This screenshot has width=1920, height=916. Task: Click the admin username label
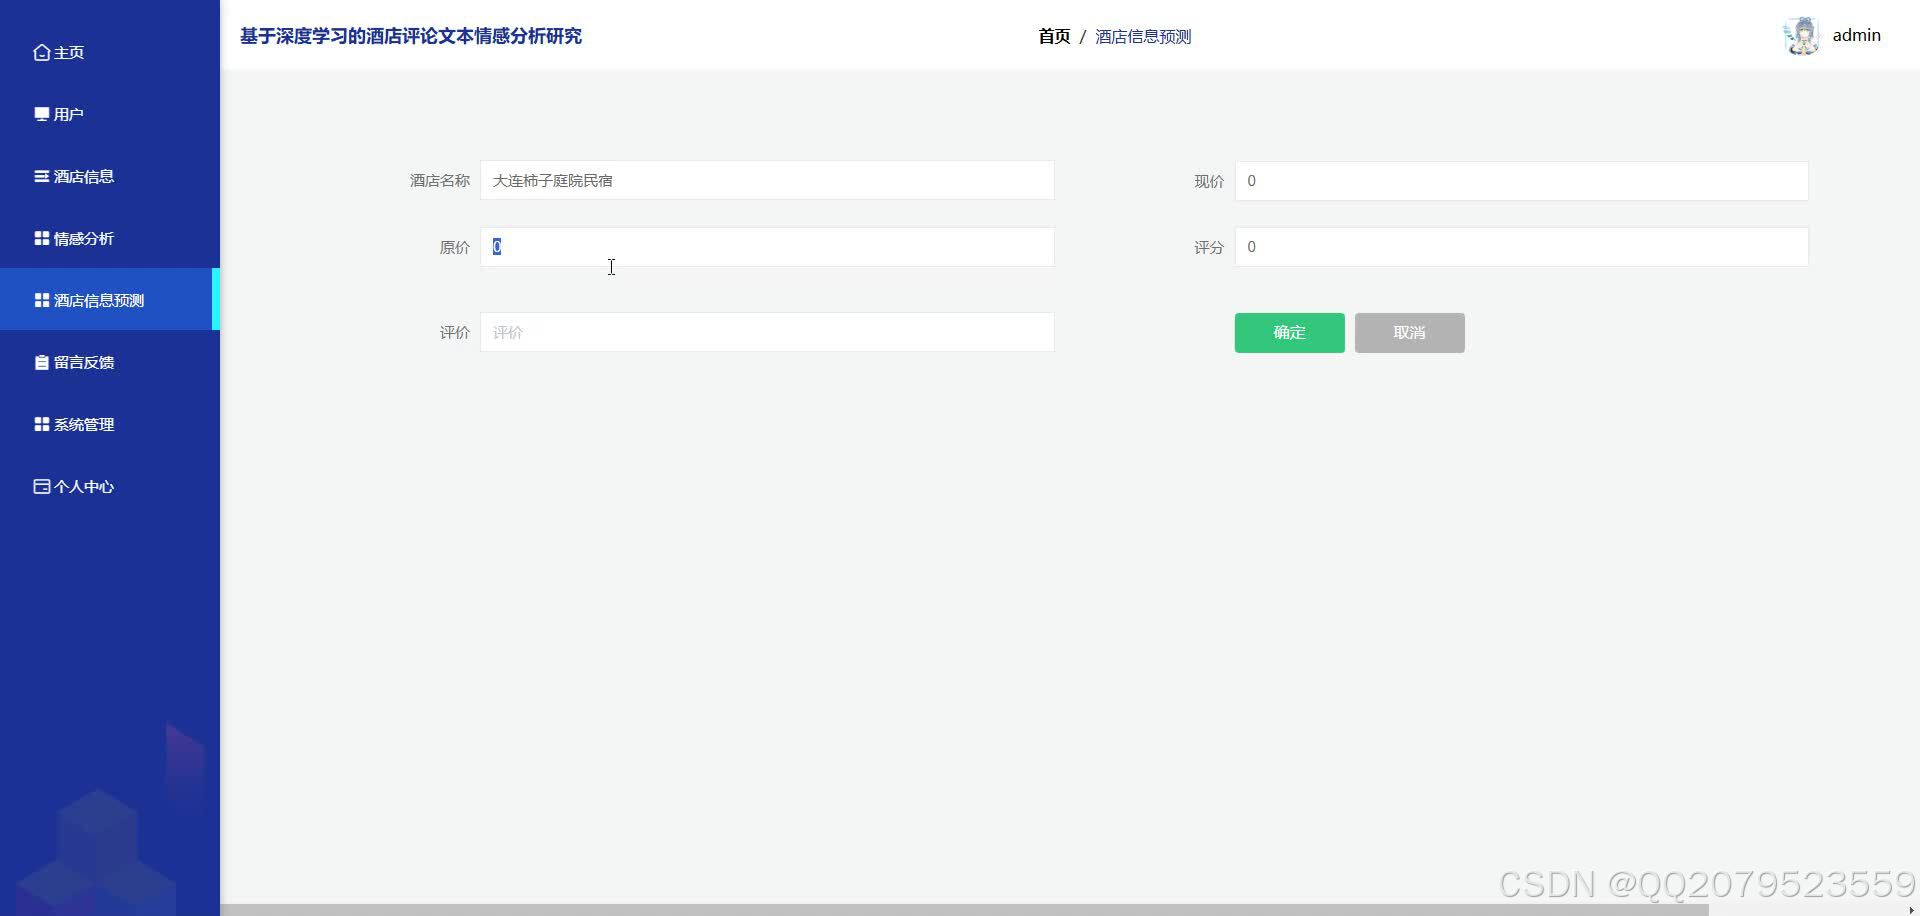pyautogui.click(x=1856, y=35)
